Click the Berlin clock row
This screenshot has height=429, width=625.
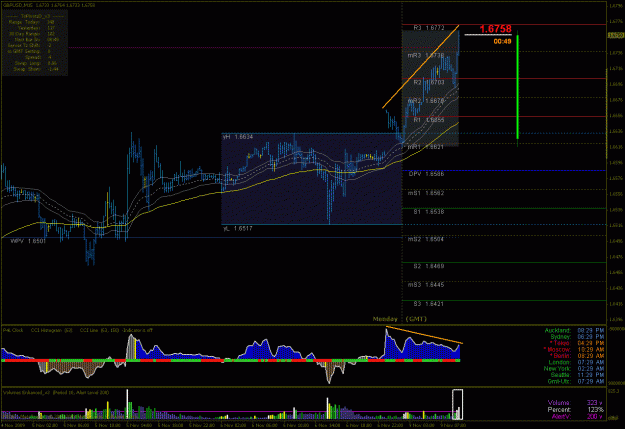pos(577,356)
